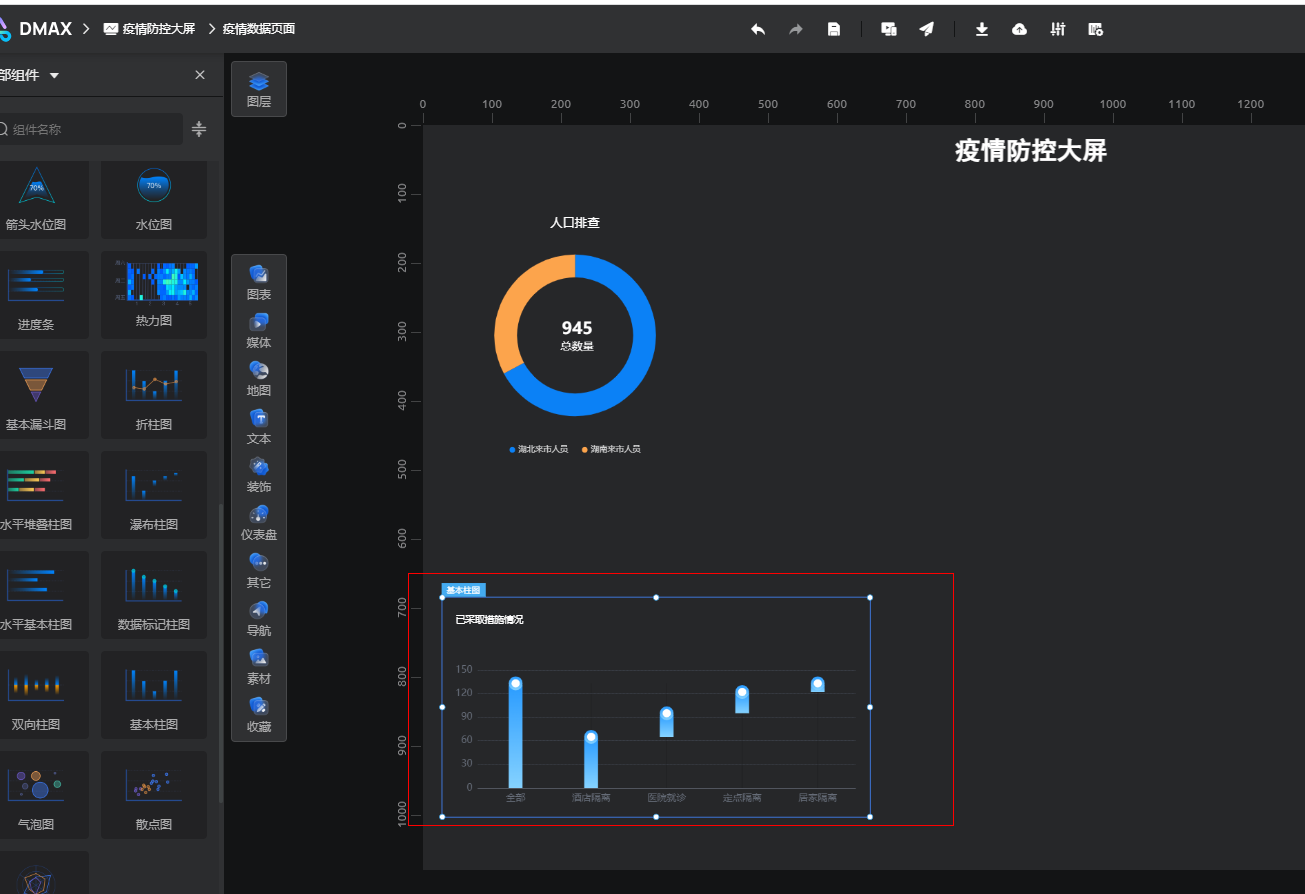Screen dimensions: 1305x894
Task: Pick the 热力图 component thumbnail
Action: point(154,295)
